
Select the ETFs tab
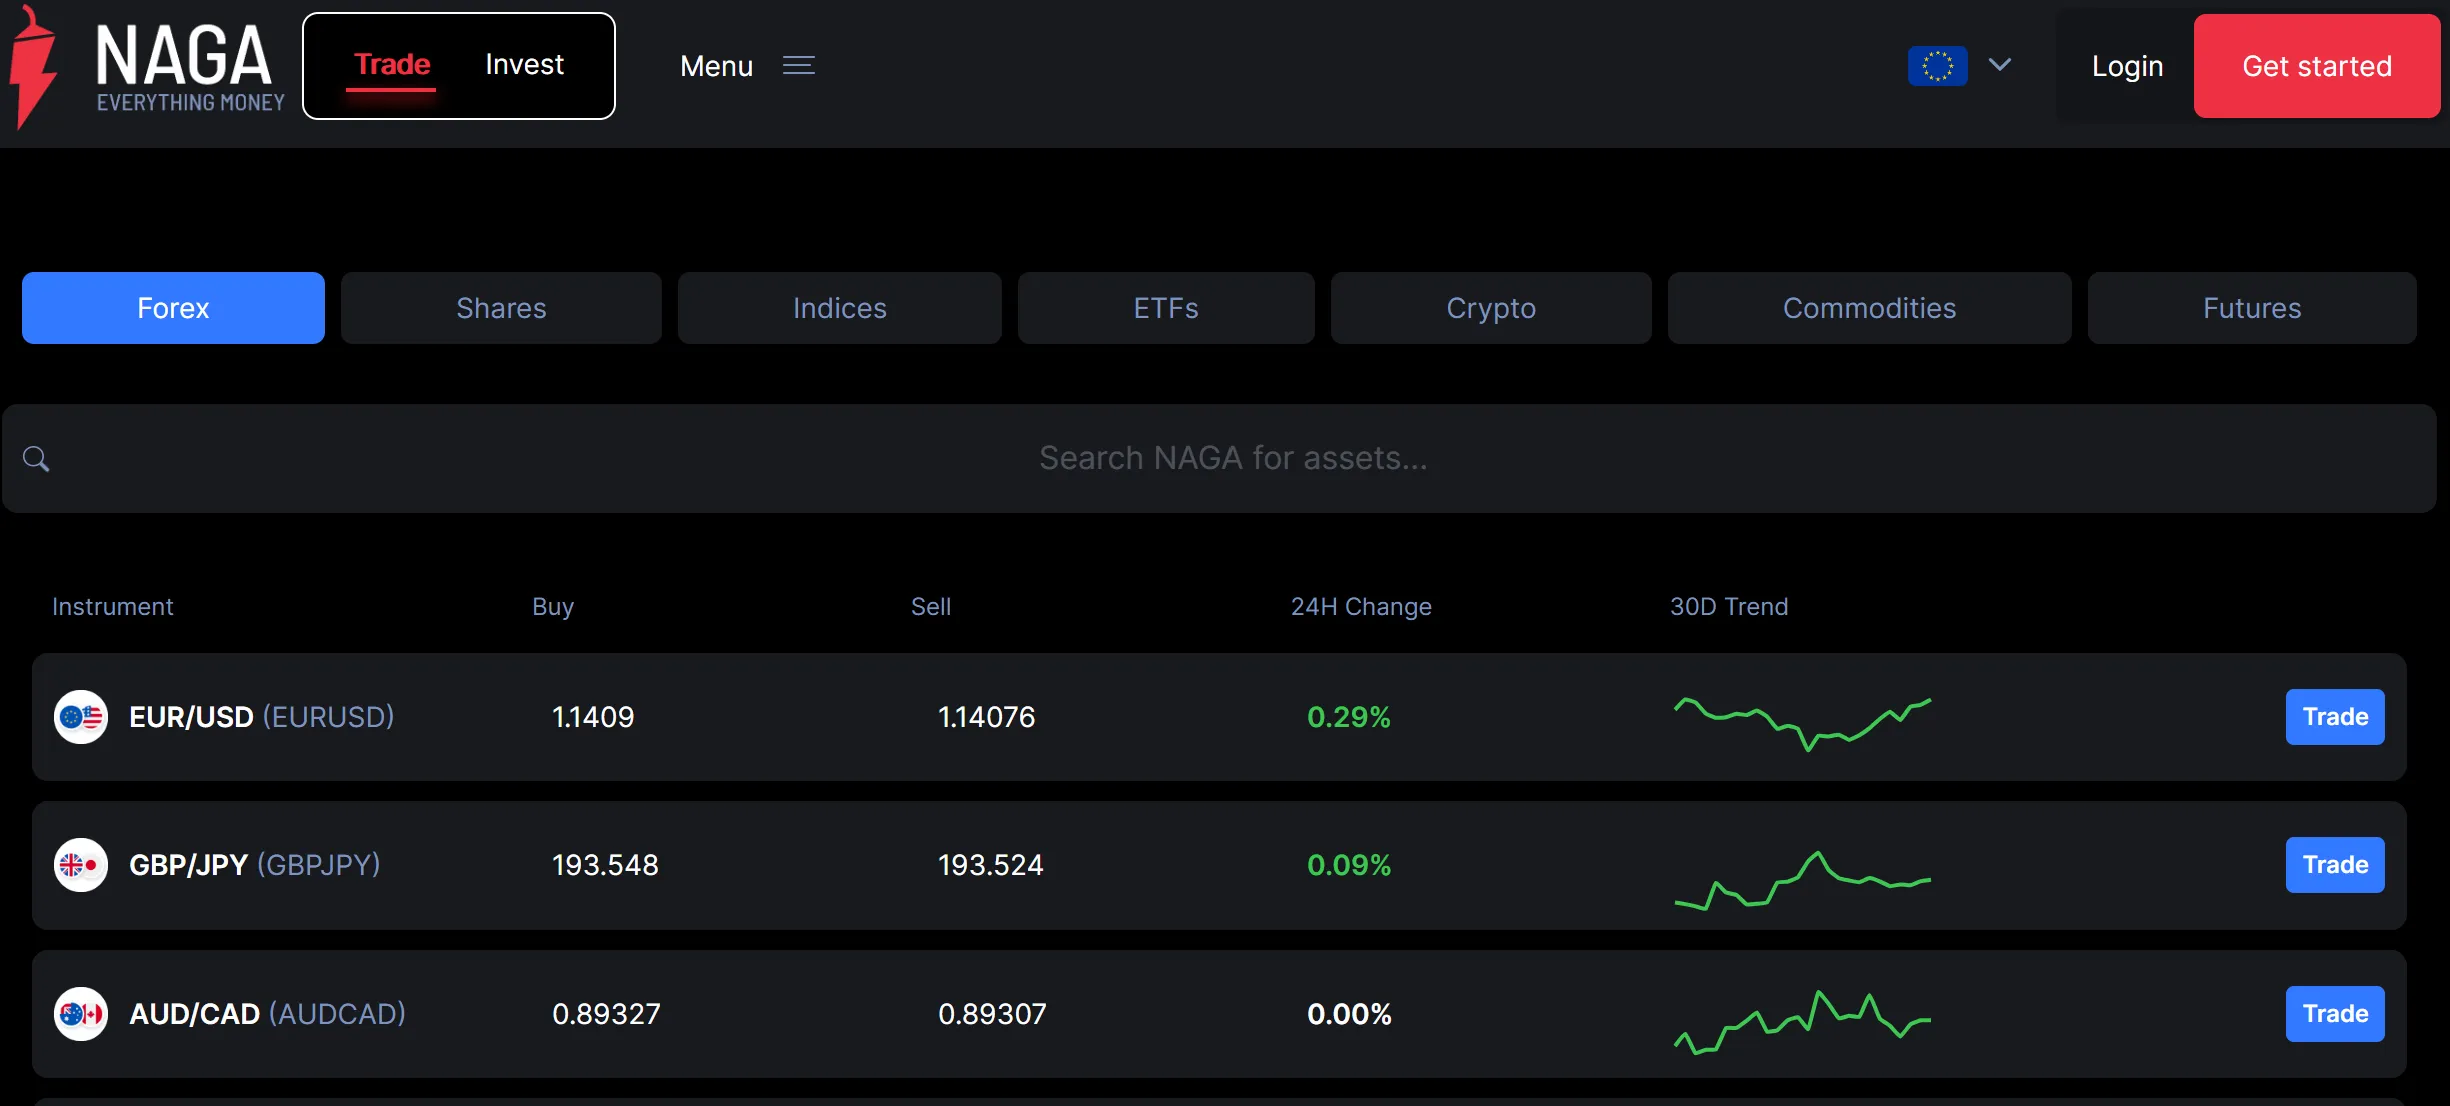tap(1166, 308)
